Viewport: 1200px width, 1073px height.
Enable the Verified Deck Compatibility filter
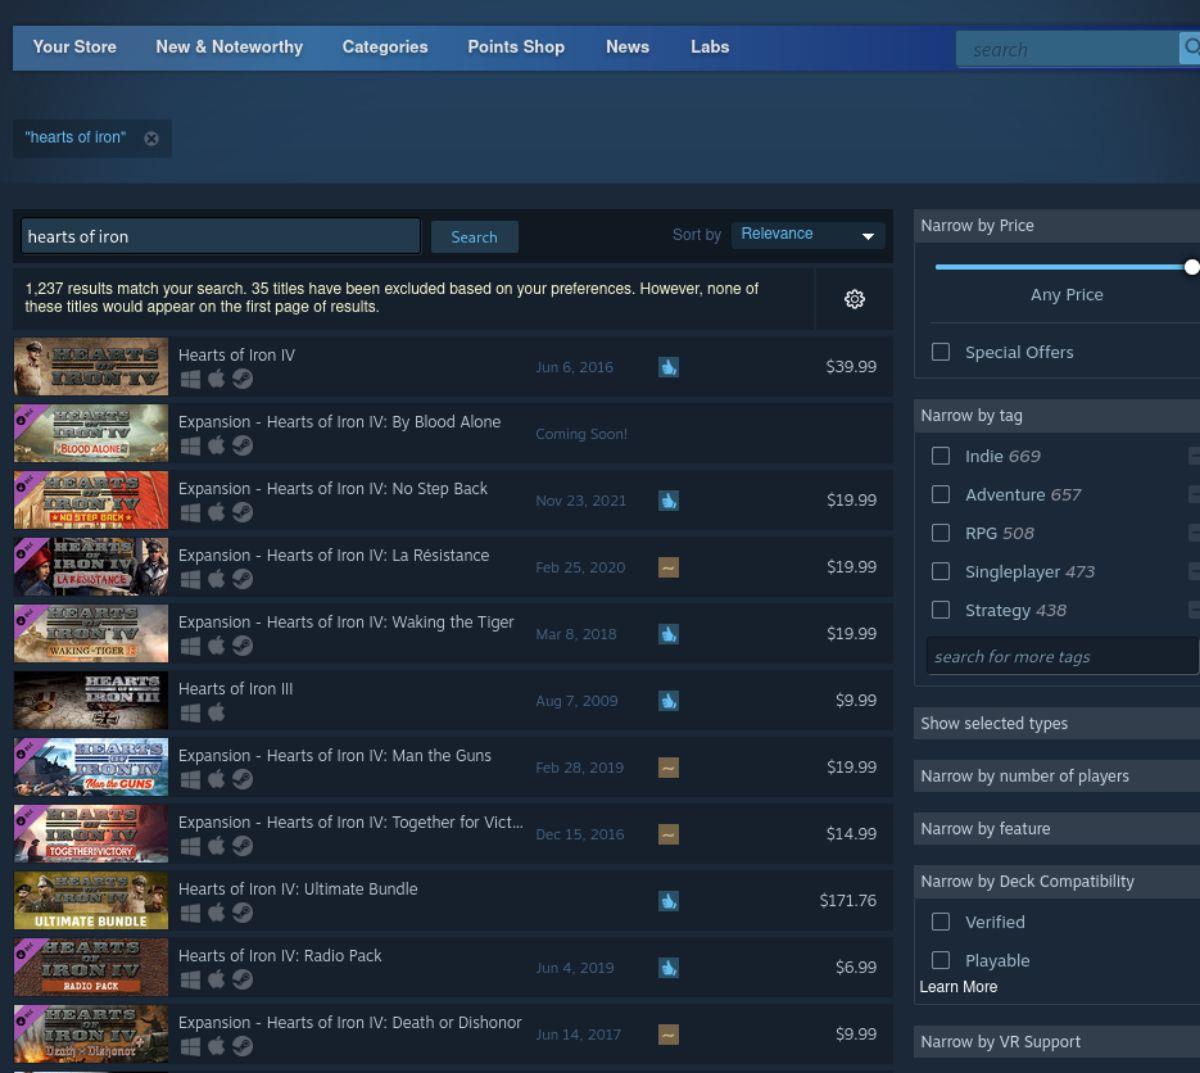pyautogui.click(x=940, y=921)
